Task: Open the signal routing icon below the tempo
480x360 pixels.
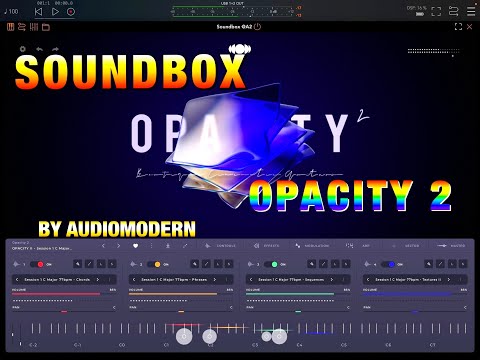Action: (x=22, y=27)
